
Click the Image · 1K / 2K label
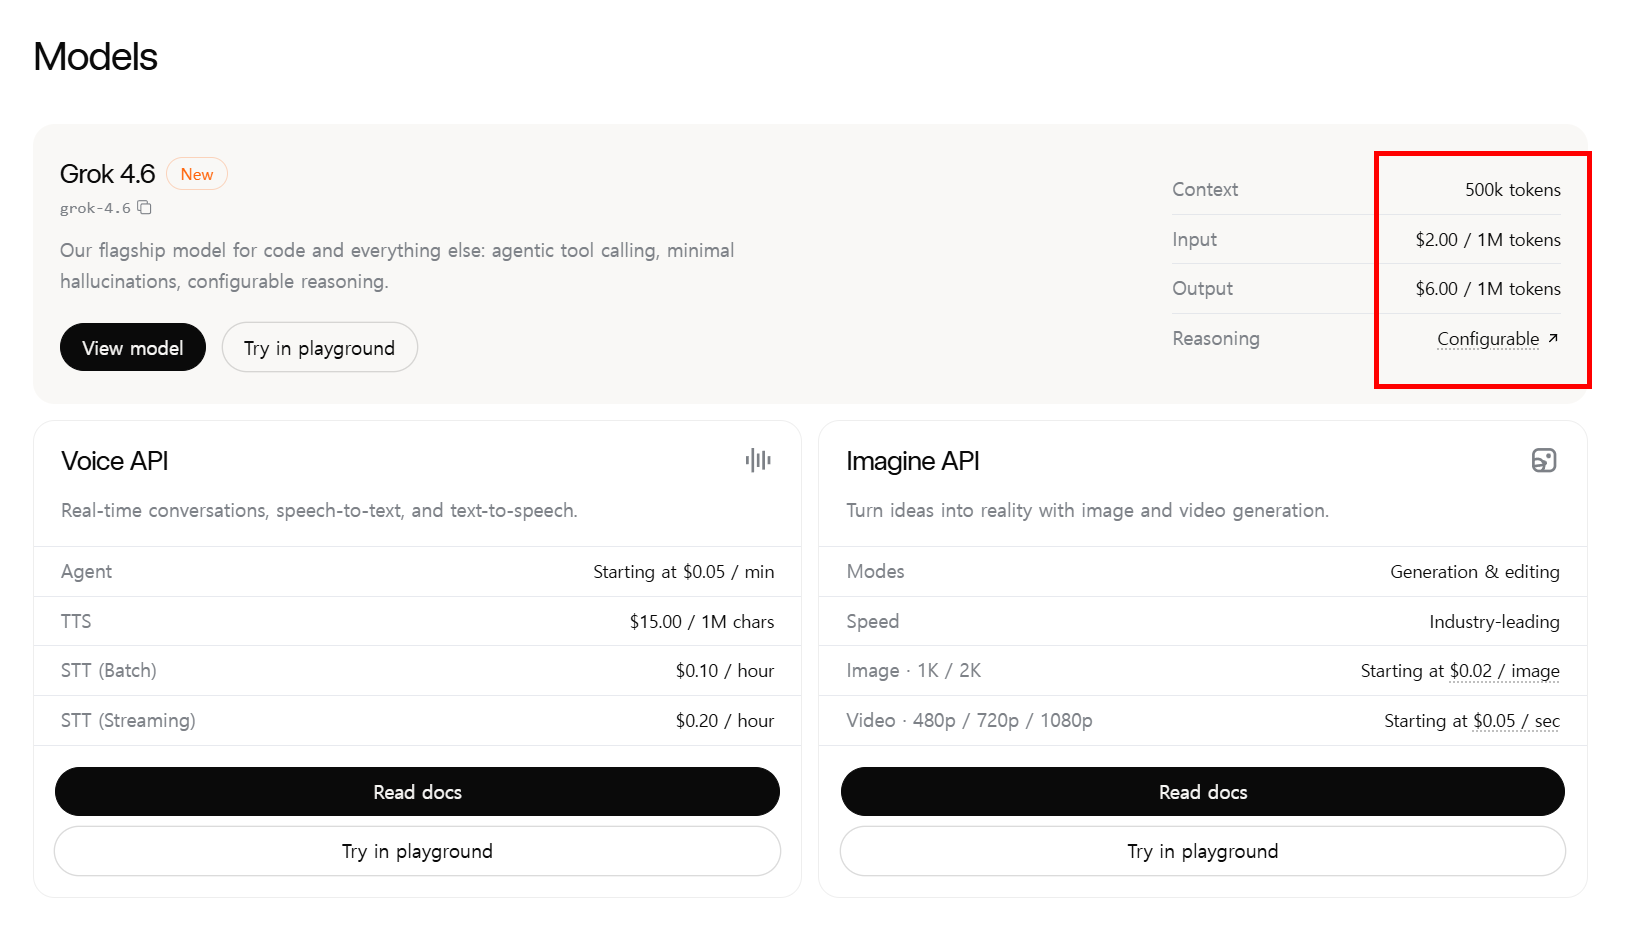(914, 671)
